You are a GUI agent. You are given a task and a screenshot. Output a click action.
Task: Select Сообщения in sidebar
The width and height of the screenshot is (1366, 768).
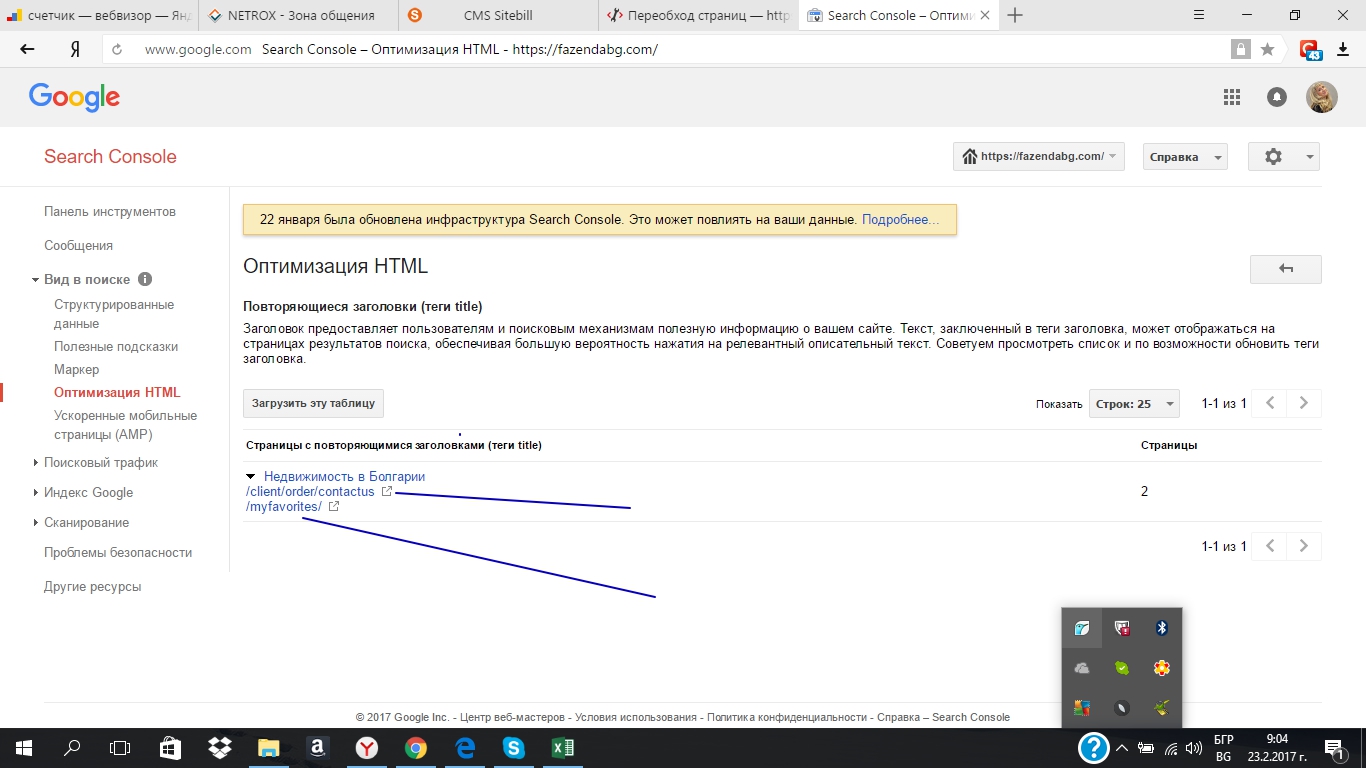tap(78, 246)
